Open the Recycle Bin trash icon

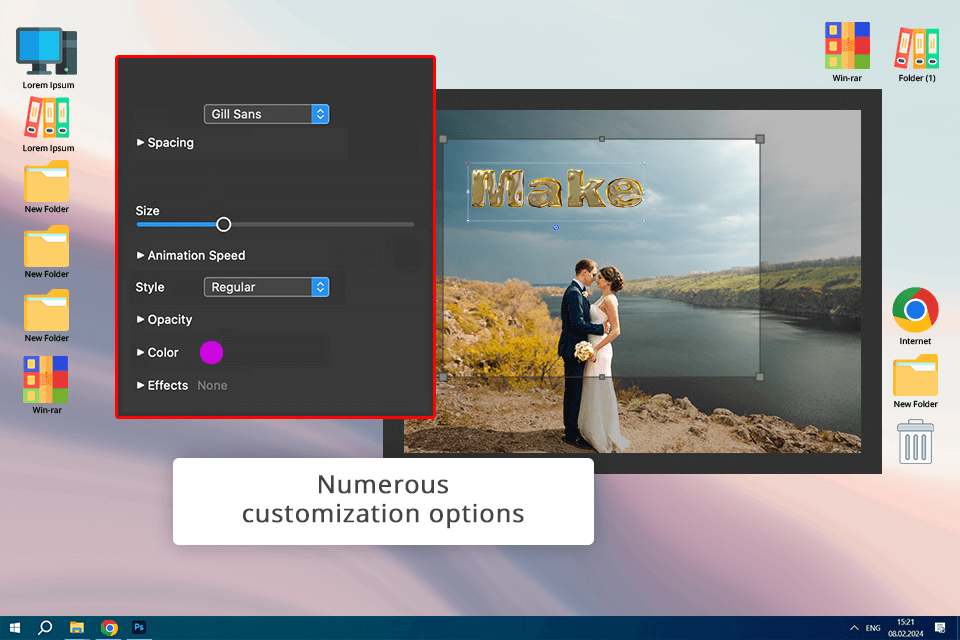coord(915,442)
